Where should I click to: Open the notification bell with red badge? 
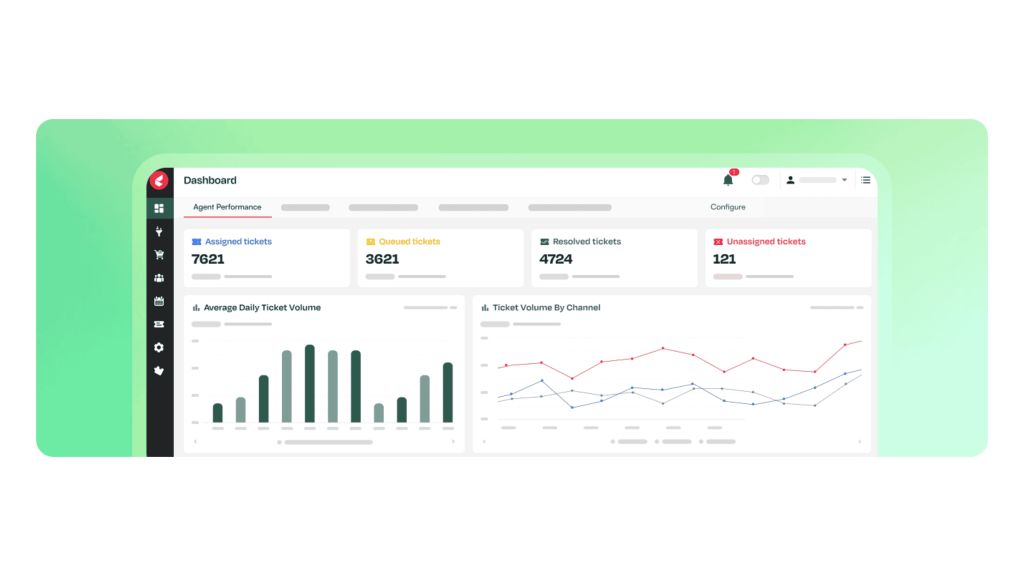[x=728, y=180]
